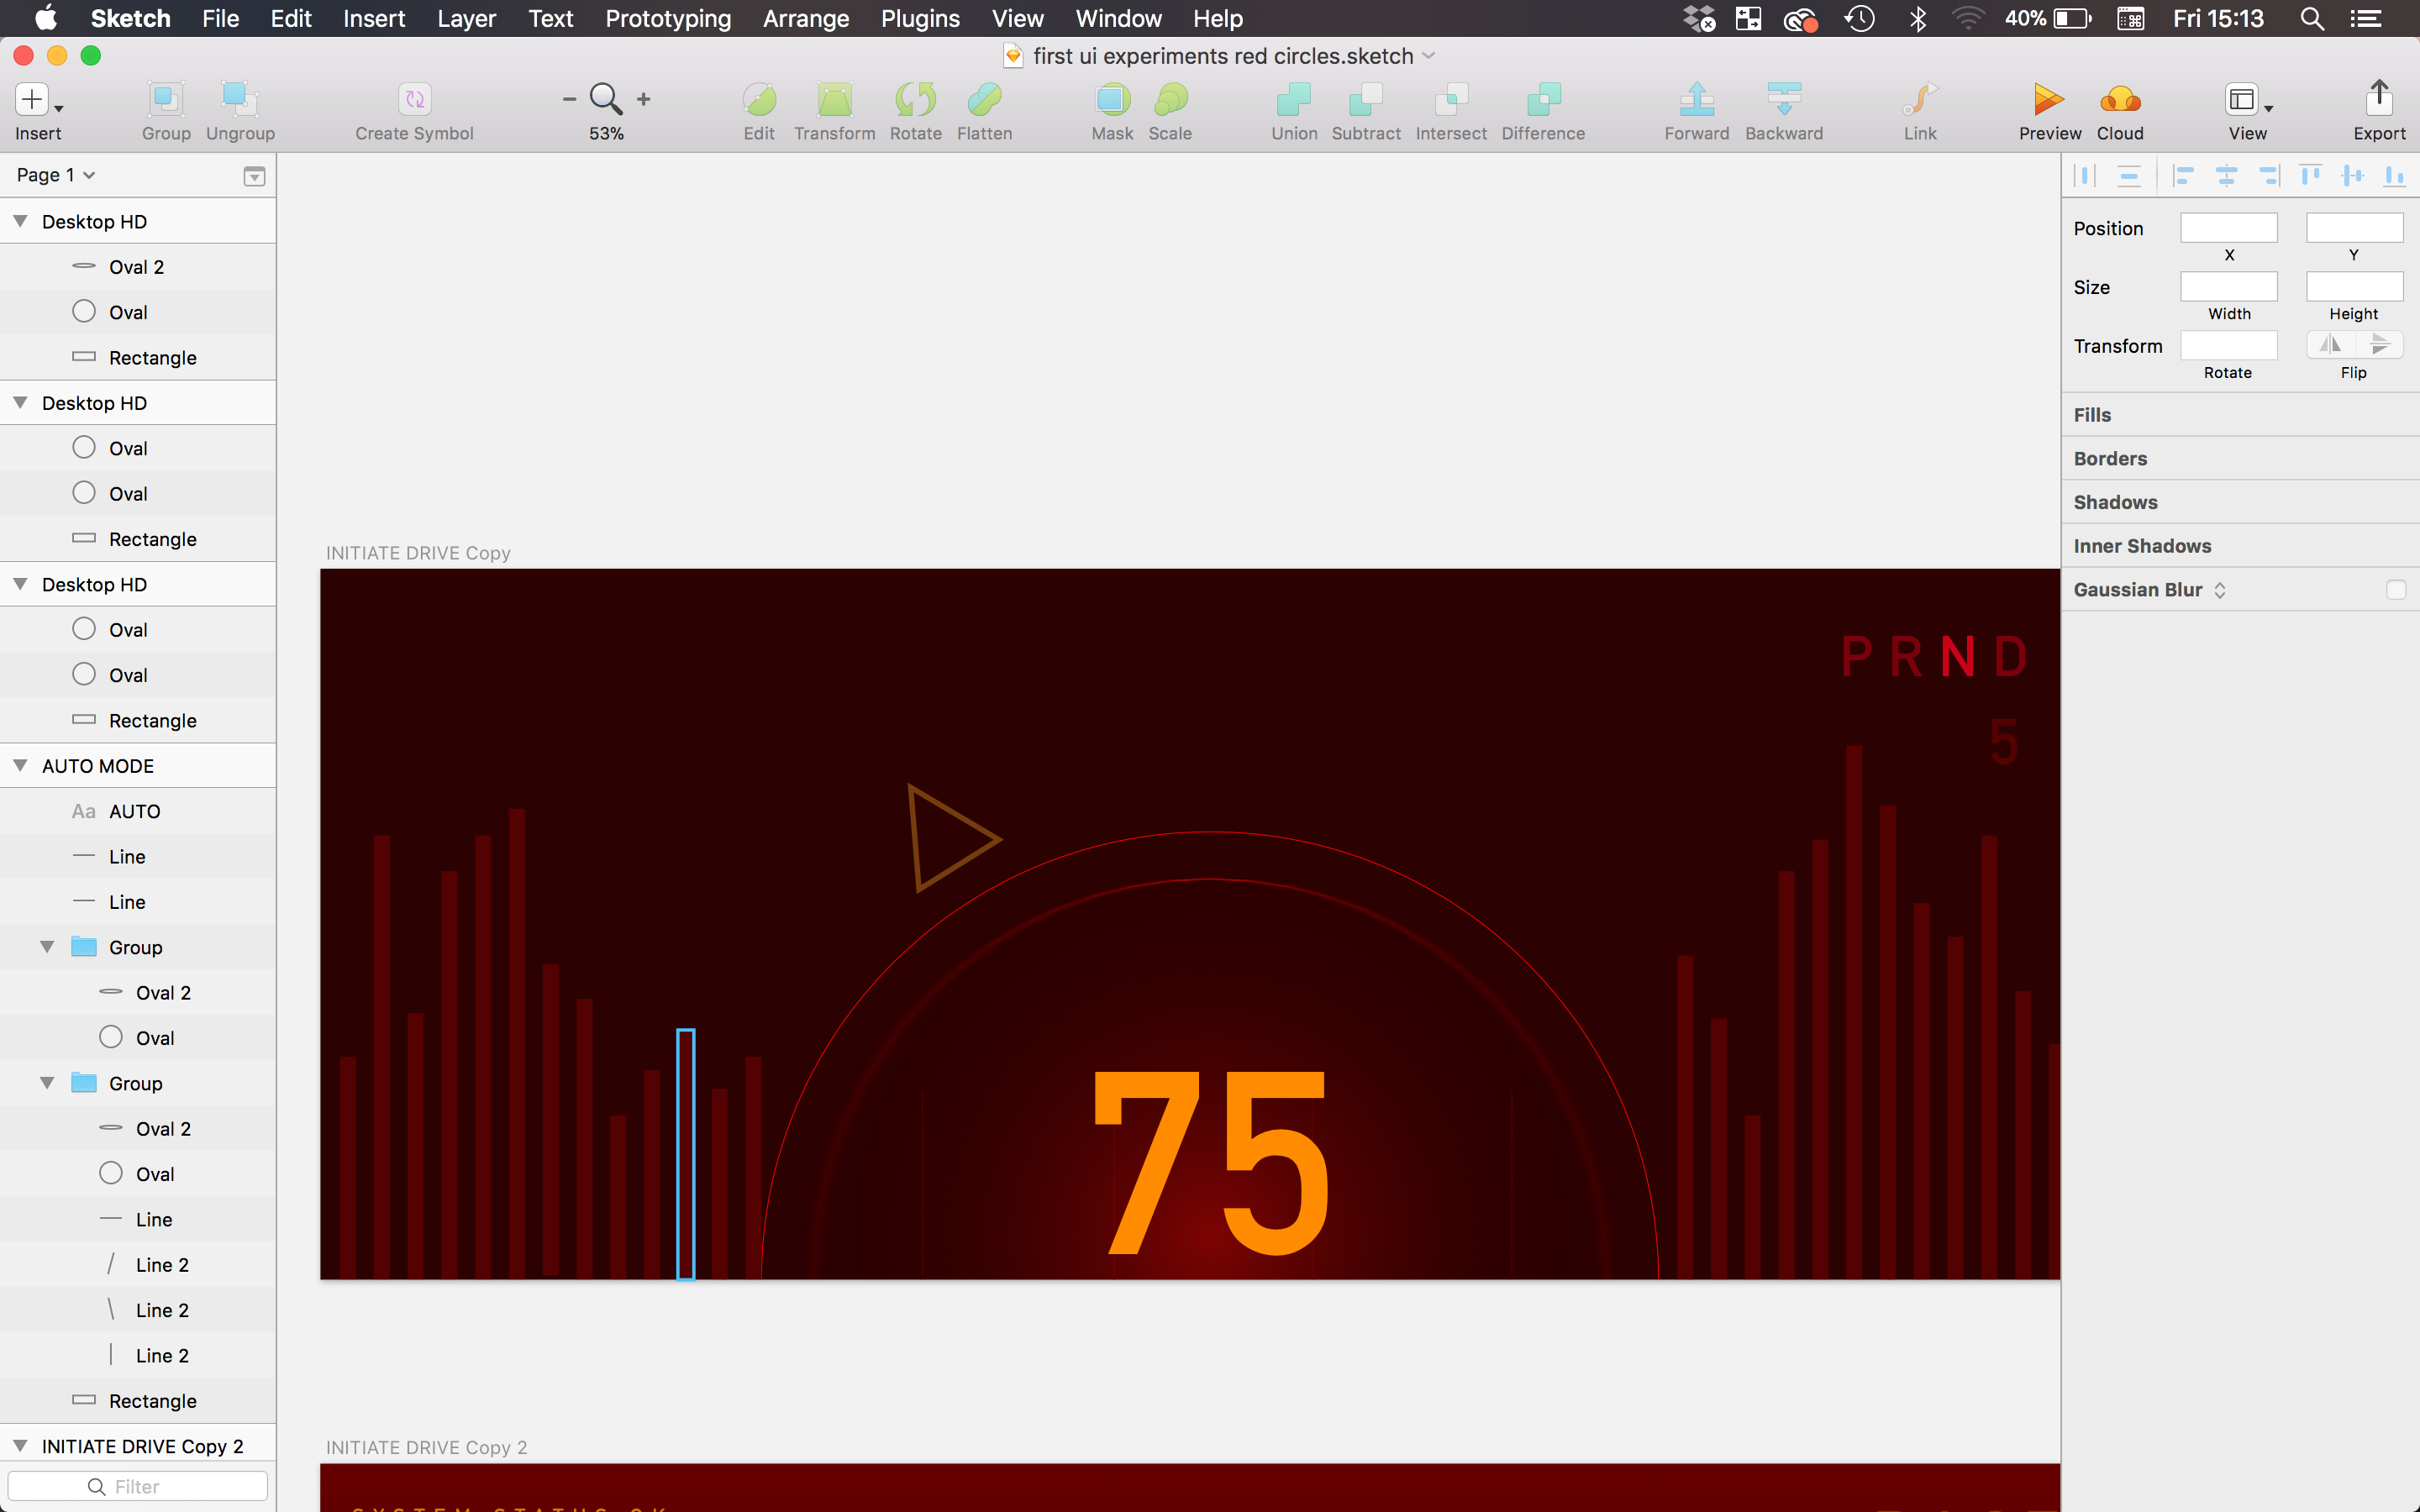Click the Link prototyping icon
Image resolution: width=2420 pixels, height=1512 pixels.
point(1919,99)
